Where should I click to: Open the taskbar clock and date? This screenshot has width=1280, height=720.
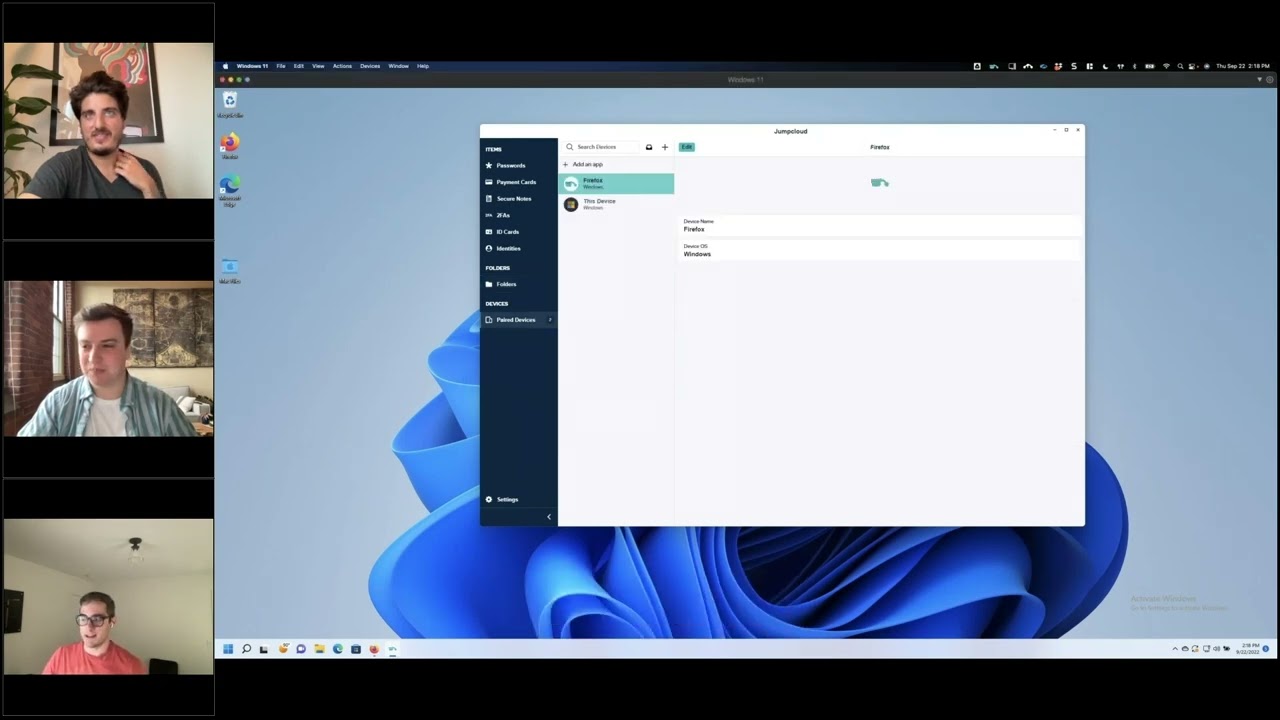point(1250,649)
